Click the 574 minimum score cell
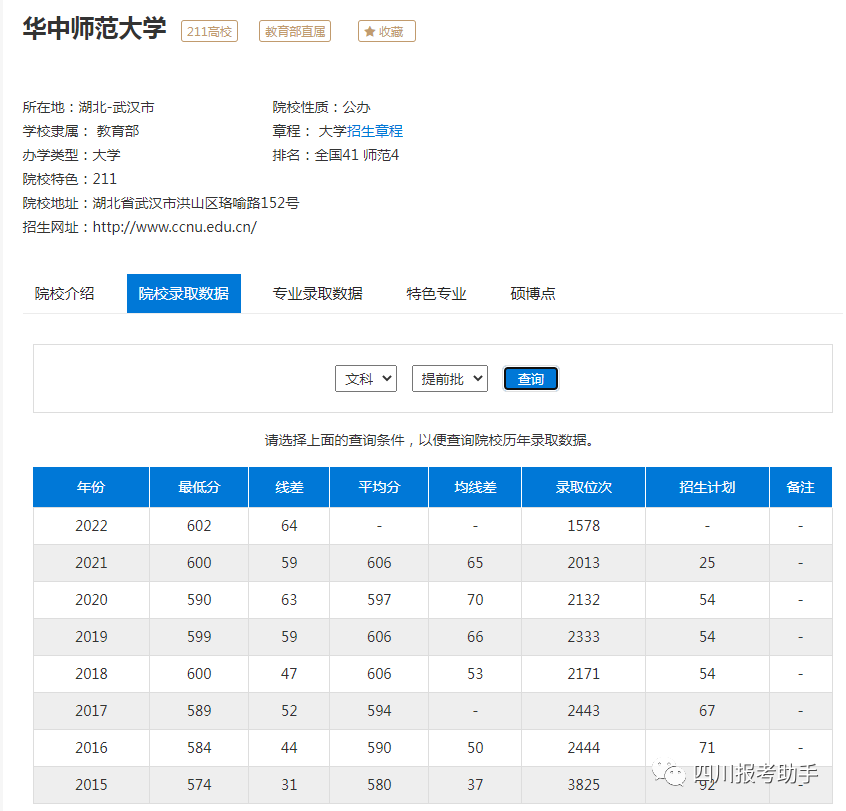 point(199,785)
